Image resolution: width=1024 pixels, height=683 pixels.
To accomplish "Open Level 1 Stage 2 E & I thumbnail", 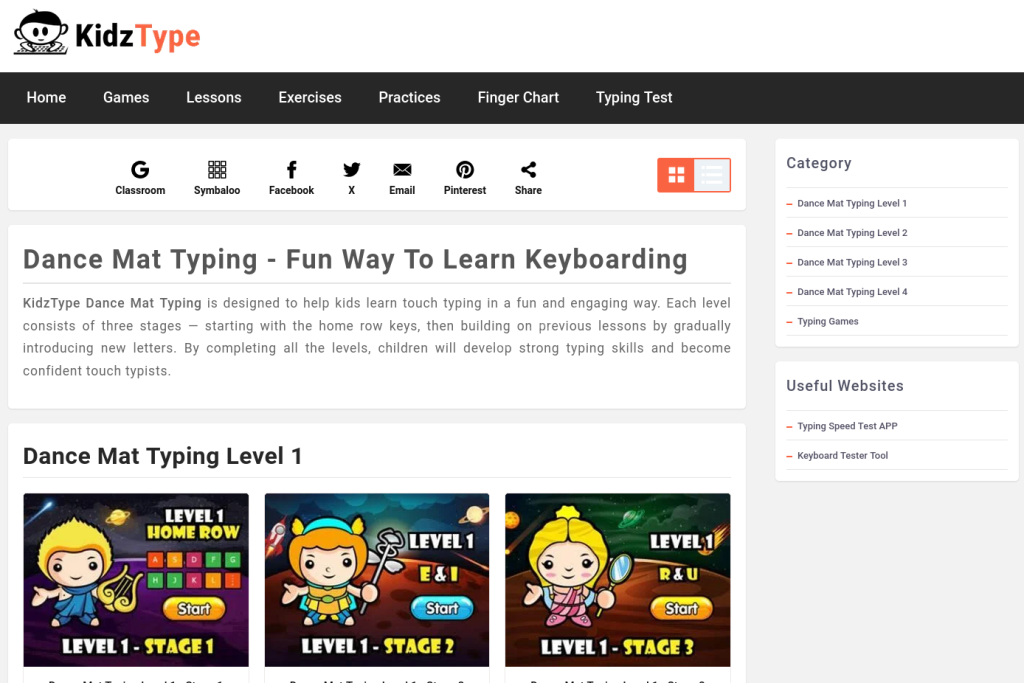I will pos(377,580).
